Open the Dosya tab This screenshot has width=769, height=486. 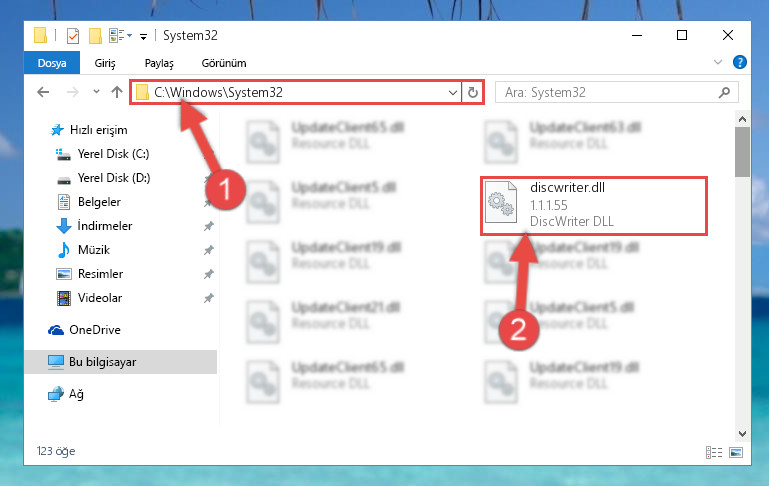tap(52, 63)
